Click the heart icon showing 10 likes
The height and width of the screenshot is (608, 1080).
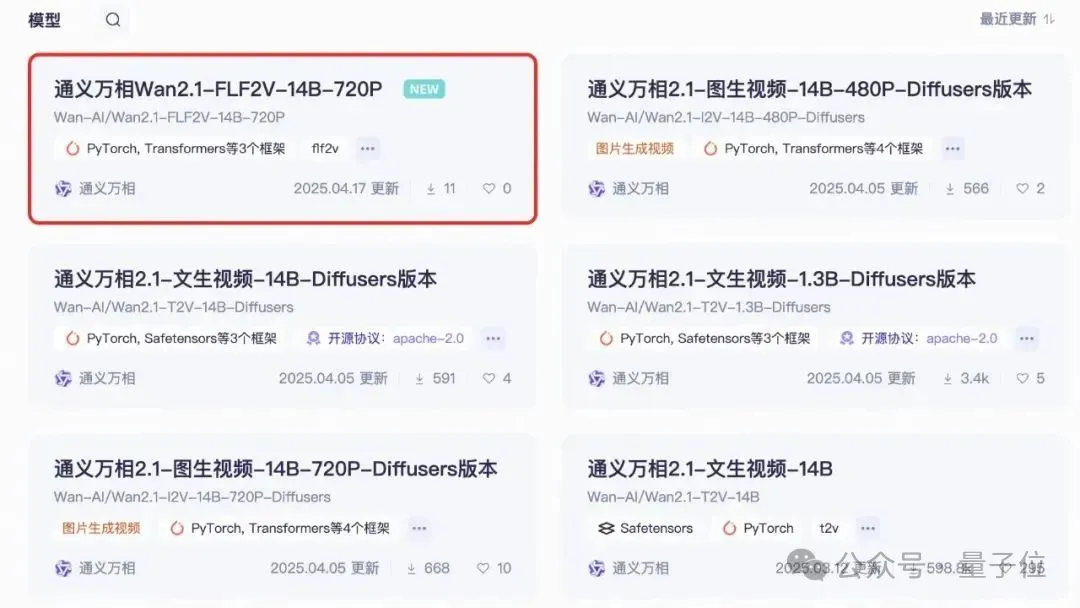tap(483, 568)
